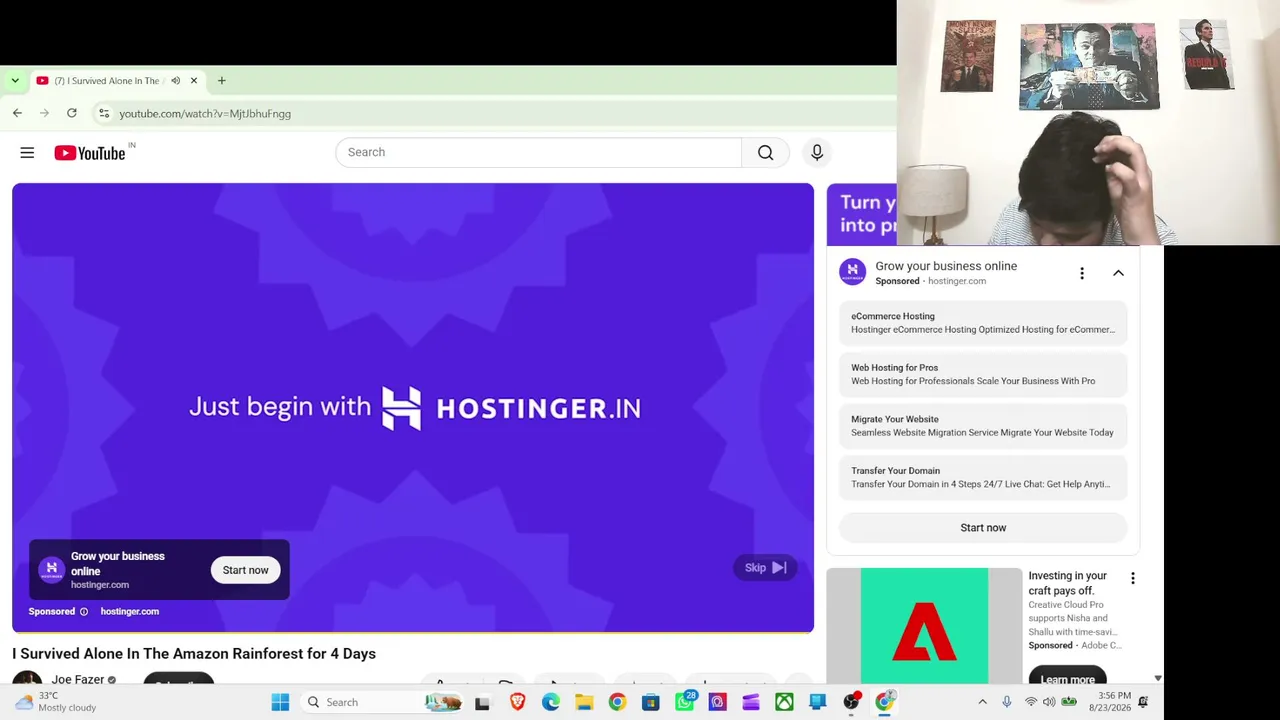
Task: Click the address bar URL
Action: (205, 114)
